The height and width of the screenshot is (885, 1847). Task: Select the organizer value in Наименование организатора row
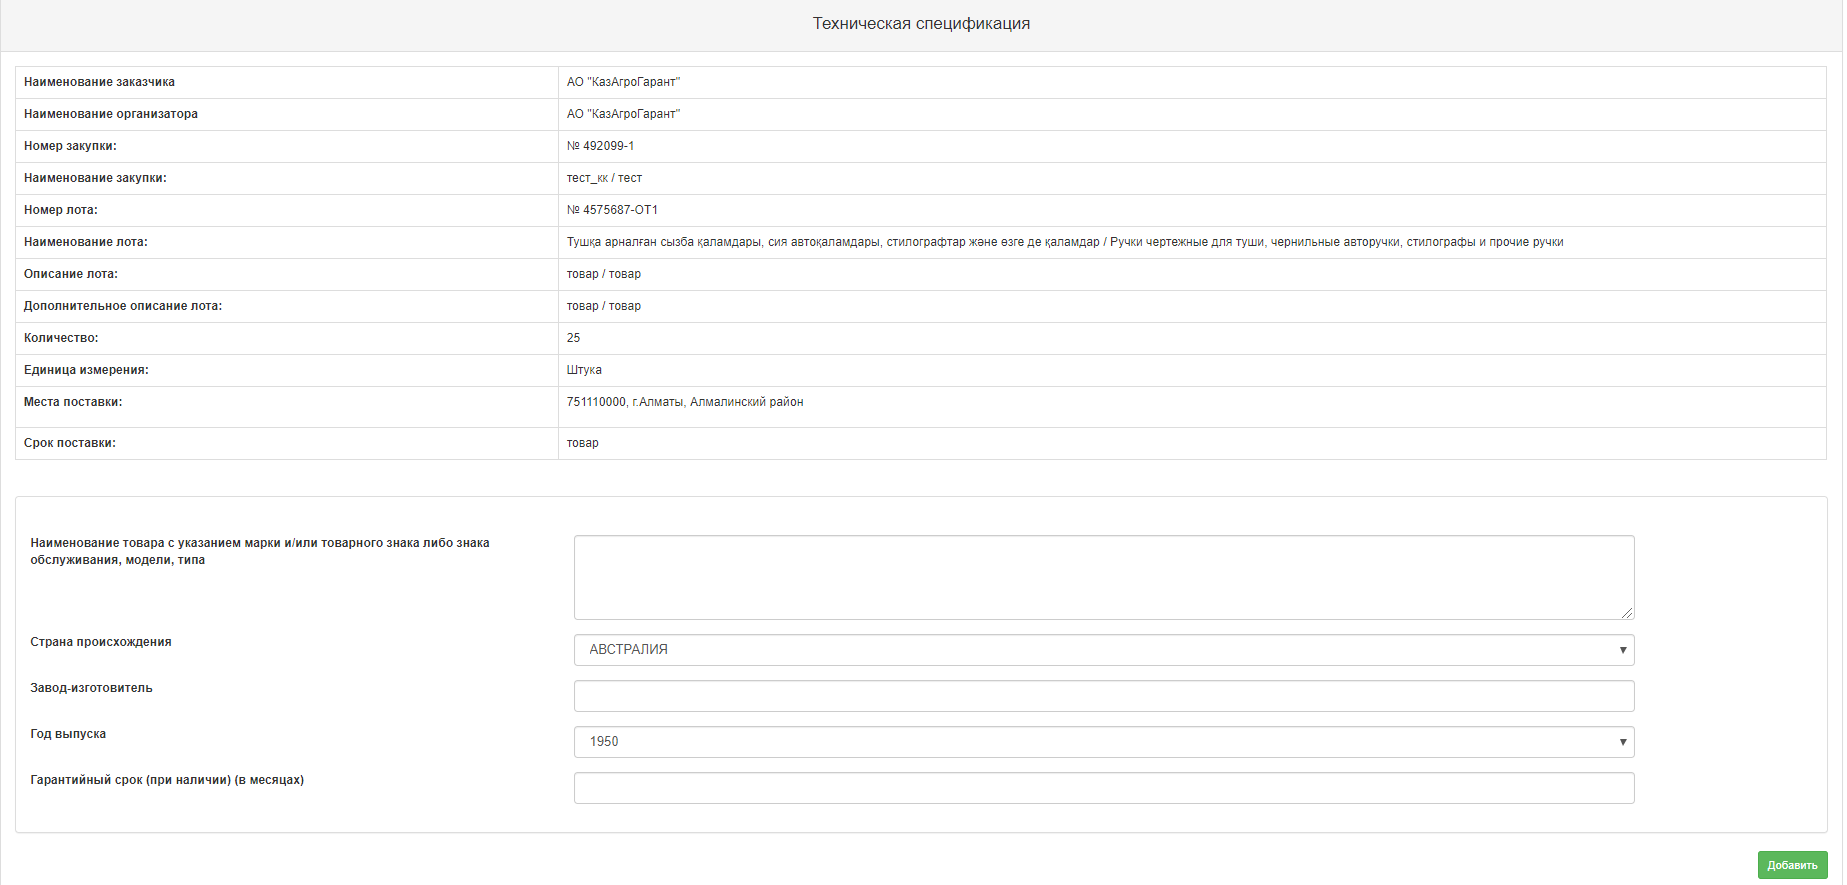[623, 114]
